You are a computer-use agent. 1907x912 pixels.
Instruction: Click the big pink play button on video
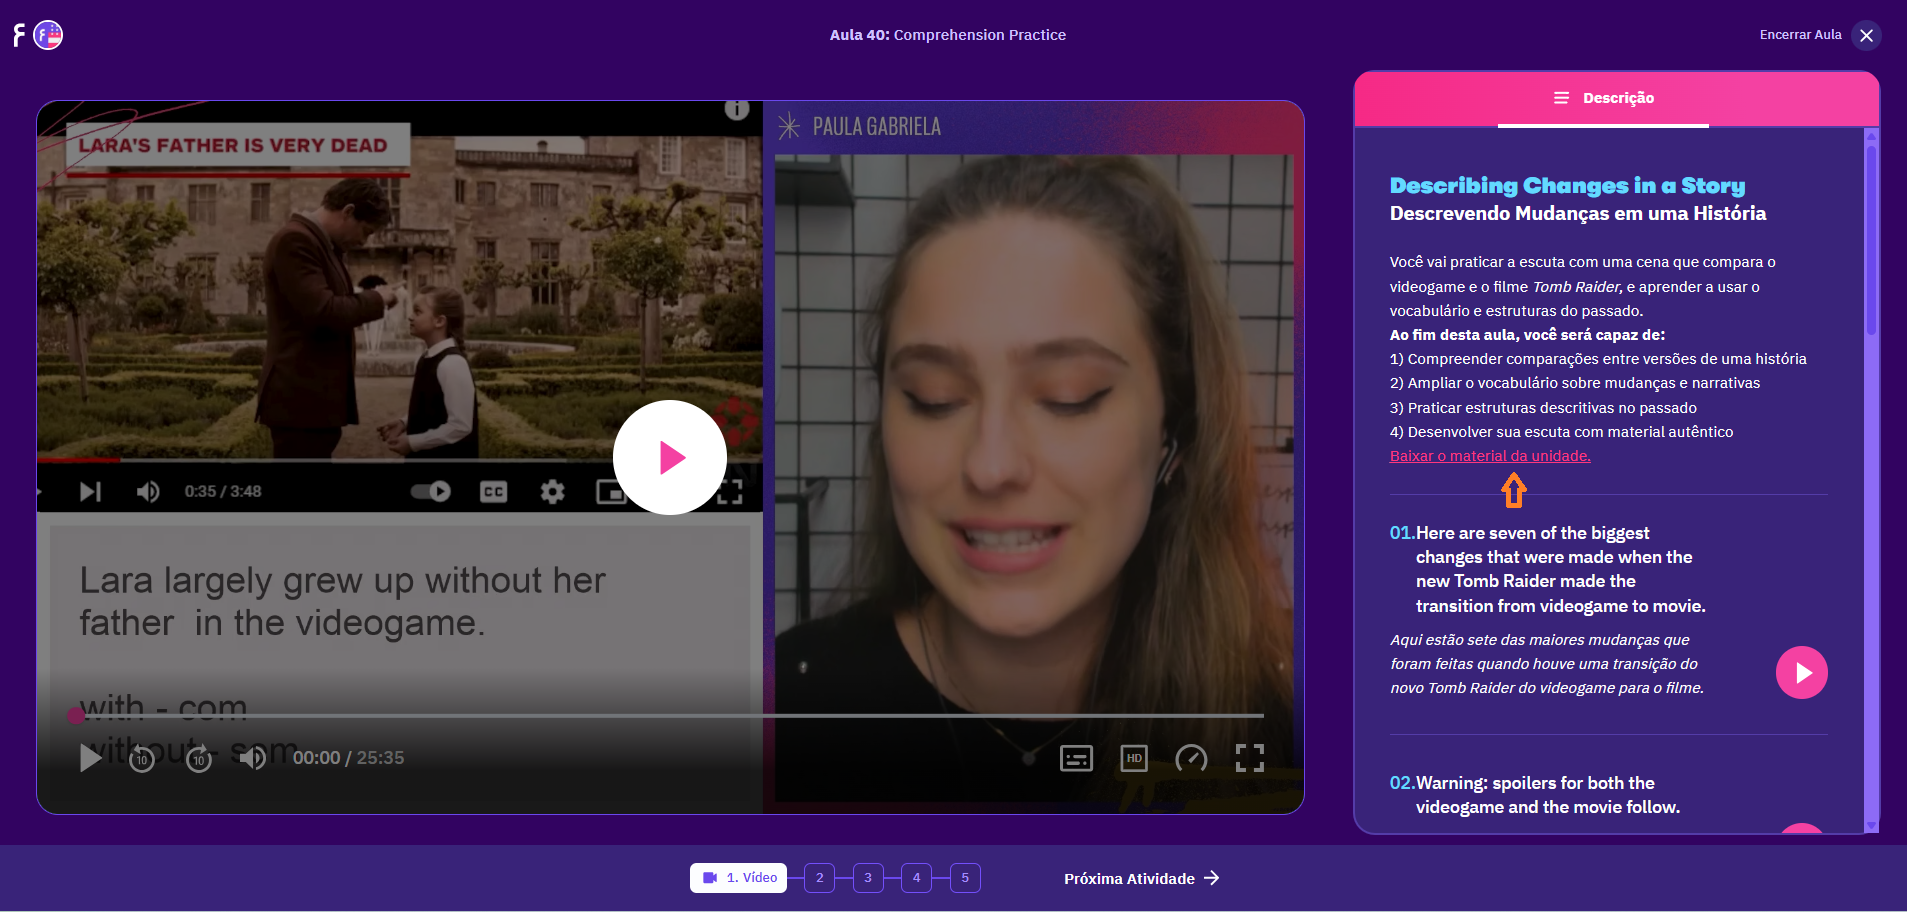point(669,458)
